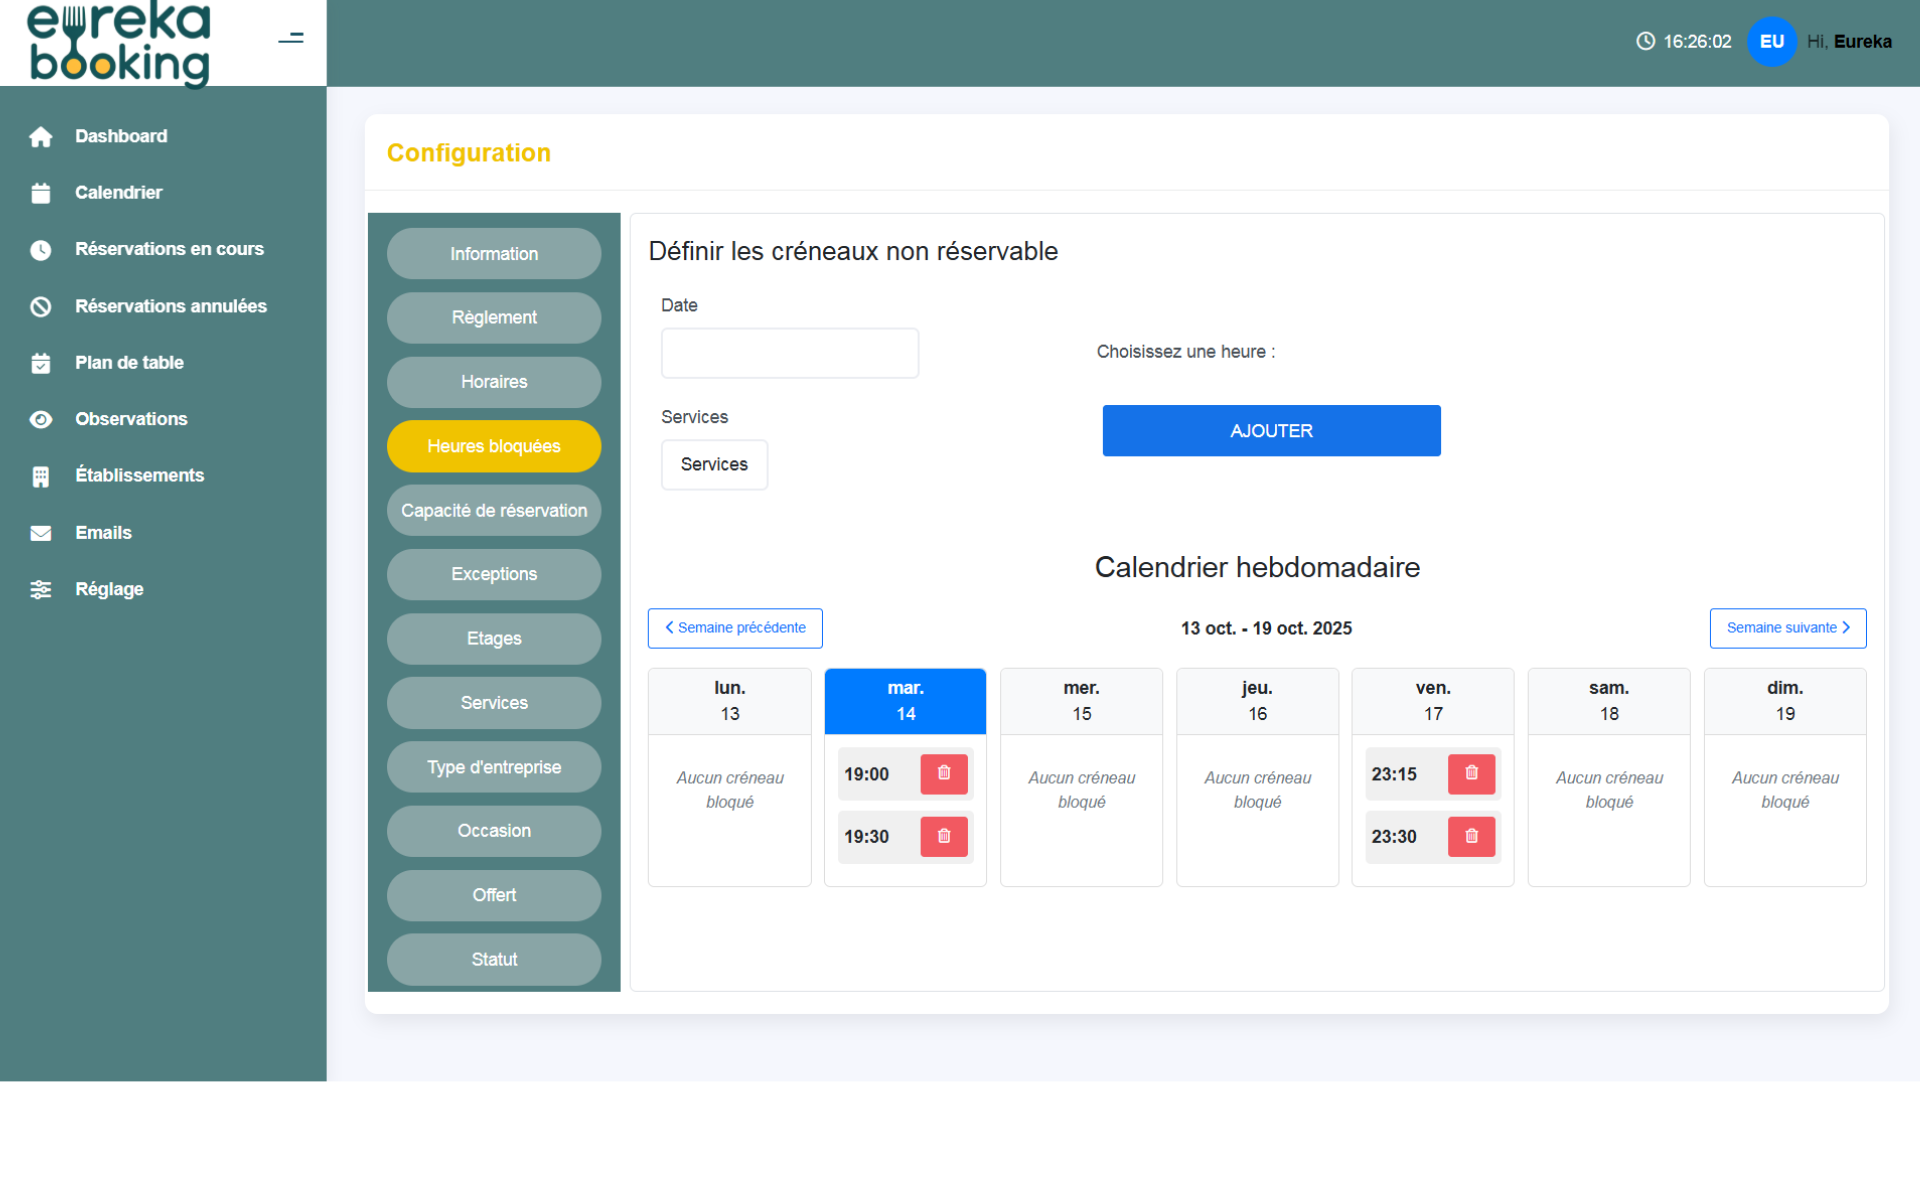Open the Horaires configuration tab
The image size is (1920, 1202).
[x=494, y=382]
